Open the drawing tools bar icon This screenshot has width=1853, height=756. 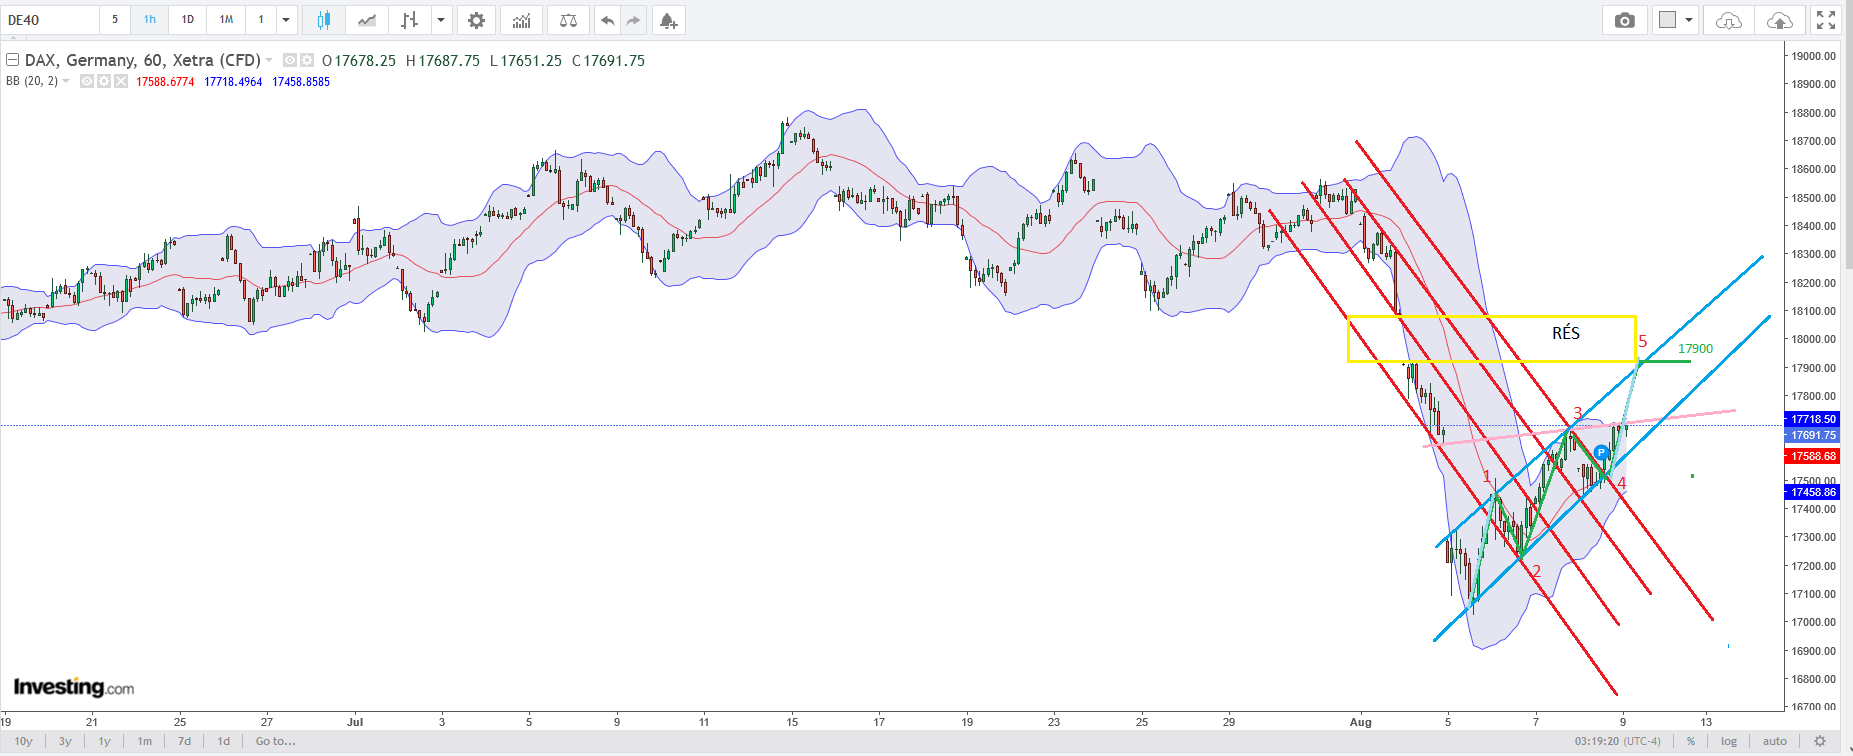tap(409, 20)
